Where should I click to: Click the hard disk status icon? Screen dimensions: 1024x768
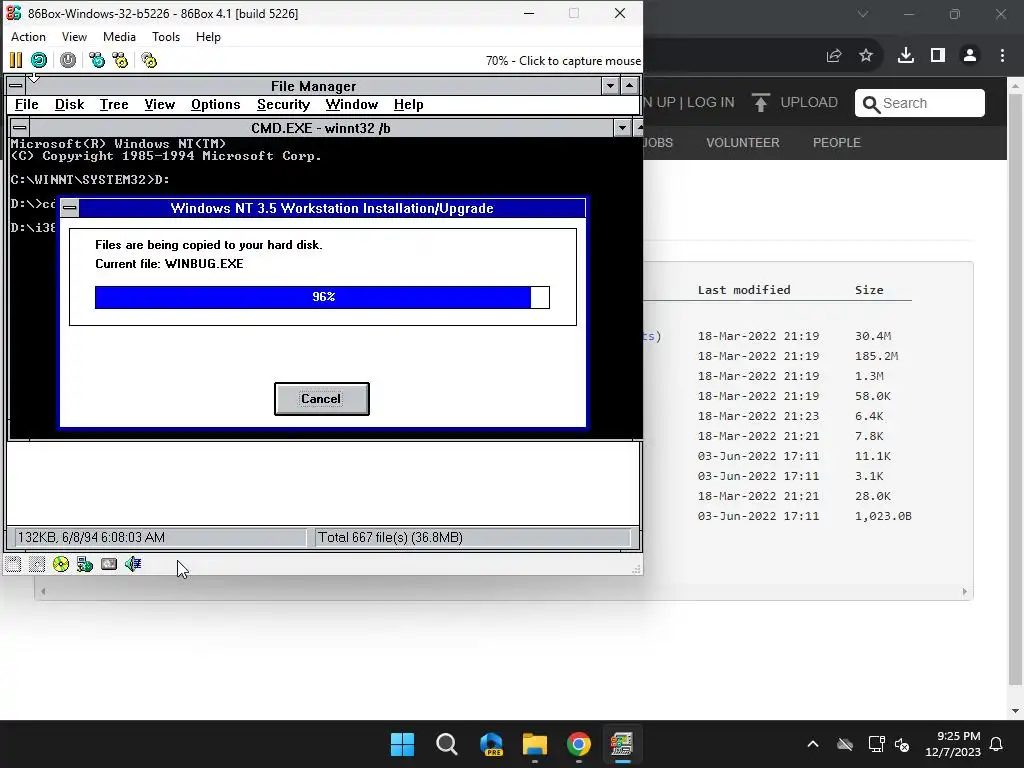pos(109,564)
